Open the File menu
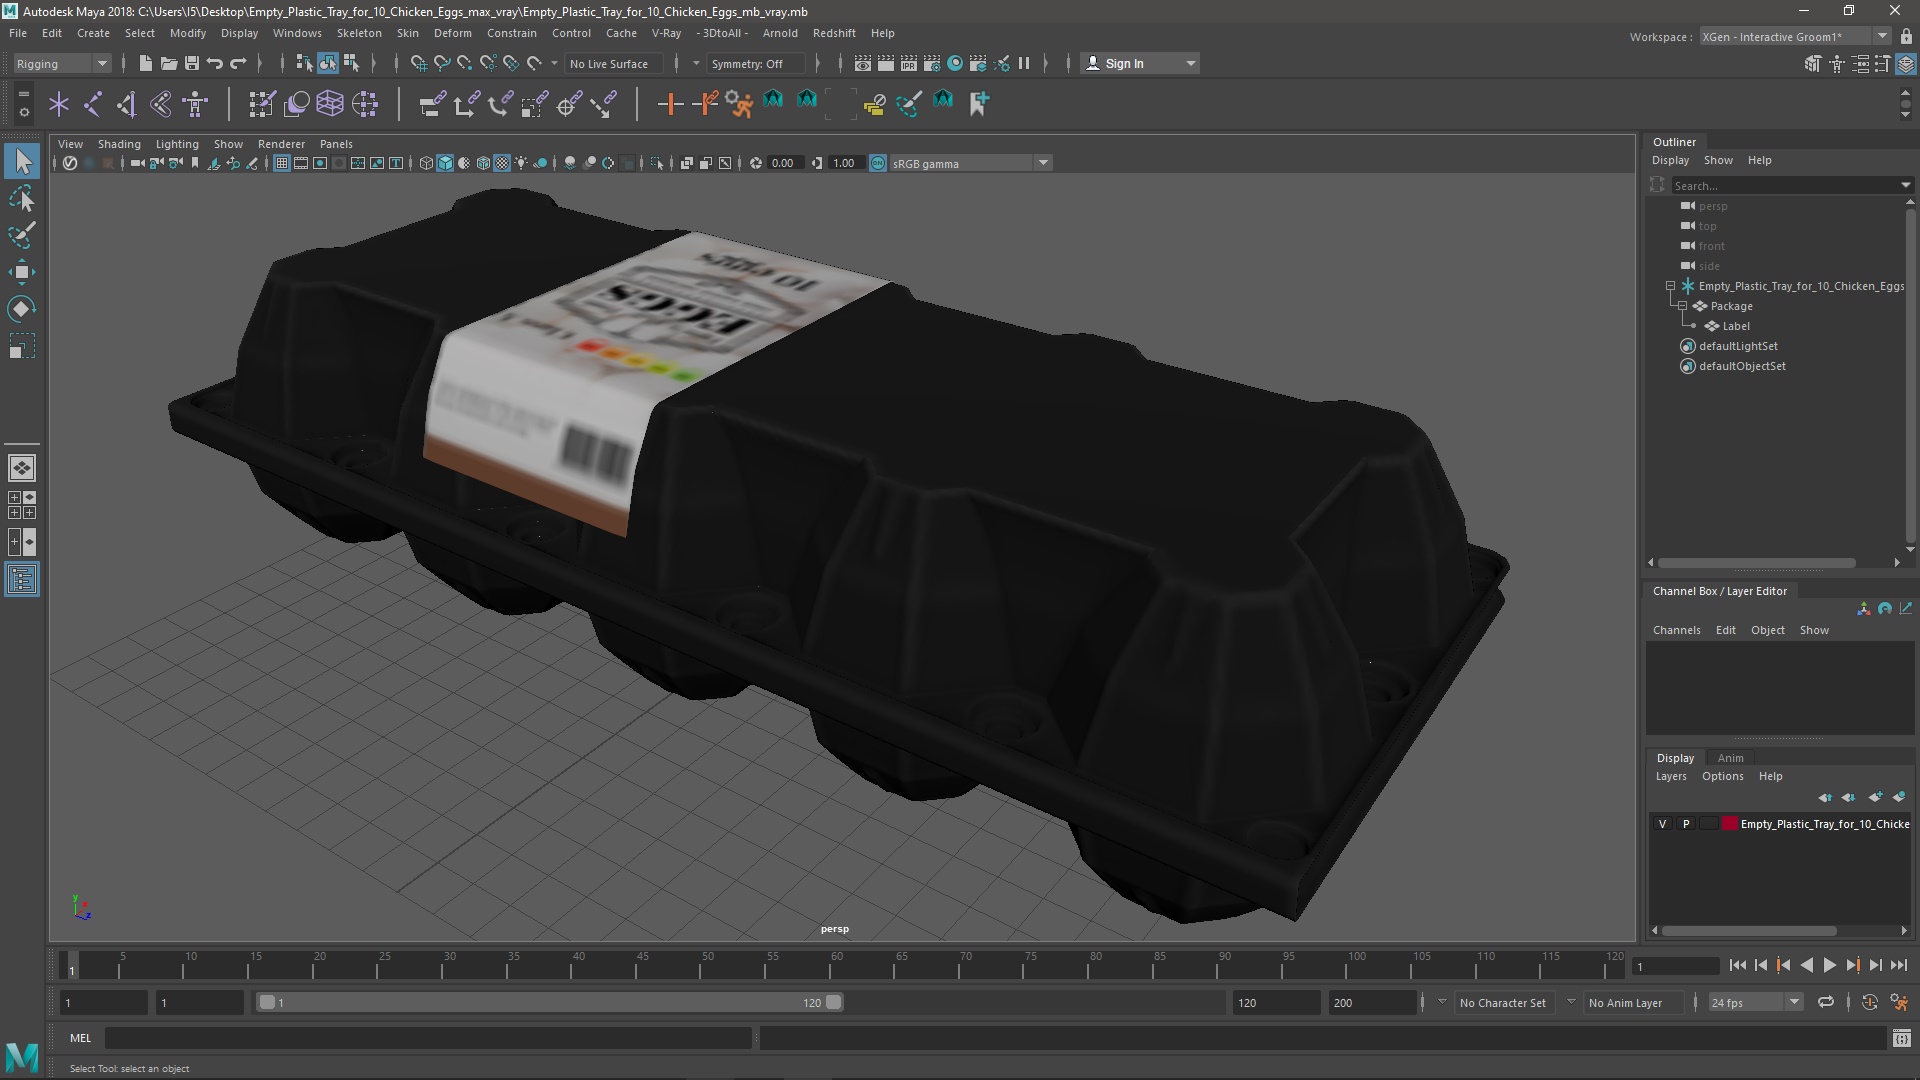The width and height of the screenshot is (1920, 1080). coord(18,33)
